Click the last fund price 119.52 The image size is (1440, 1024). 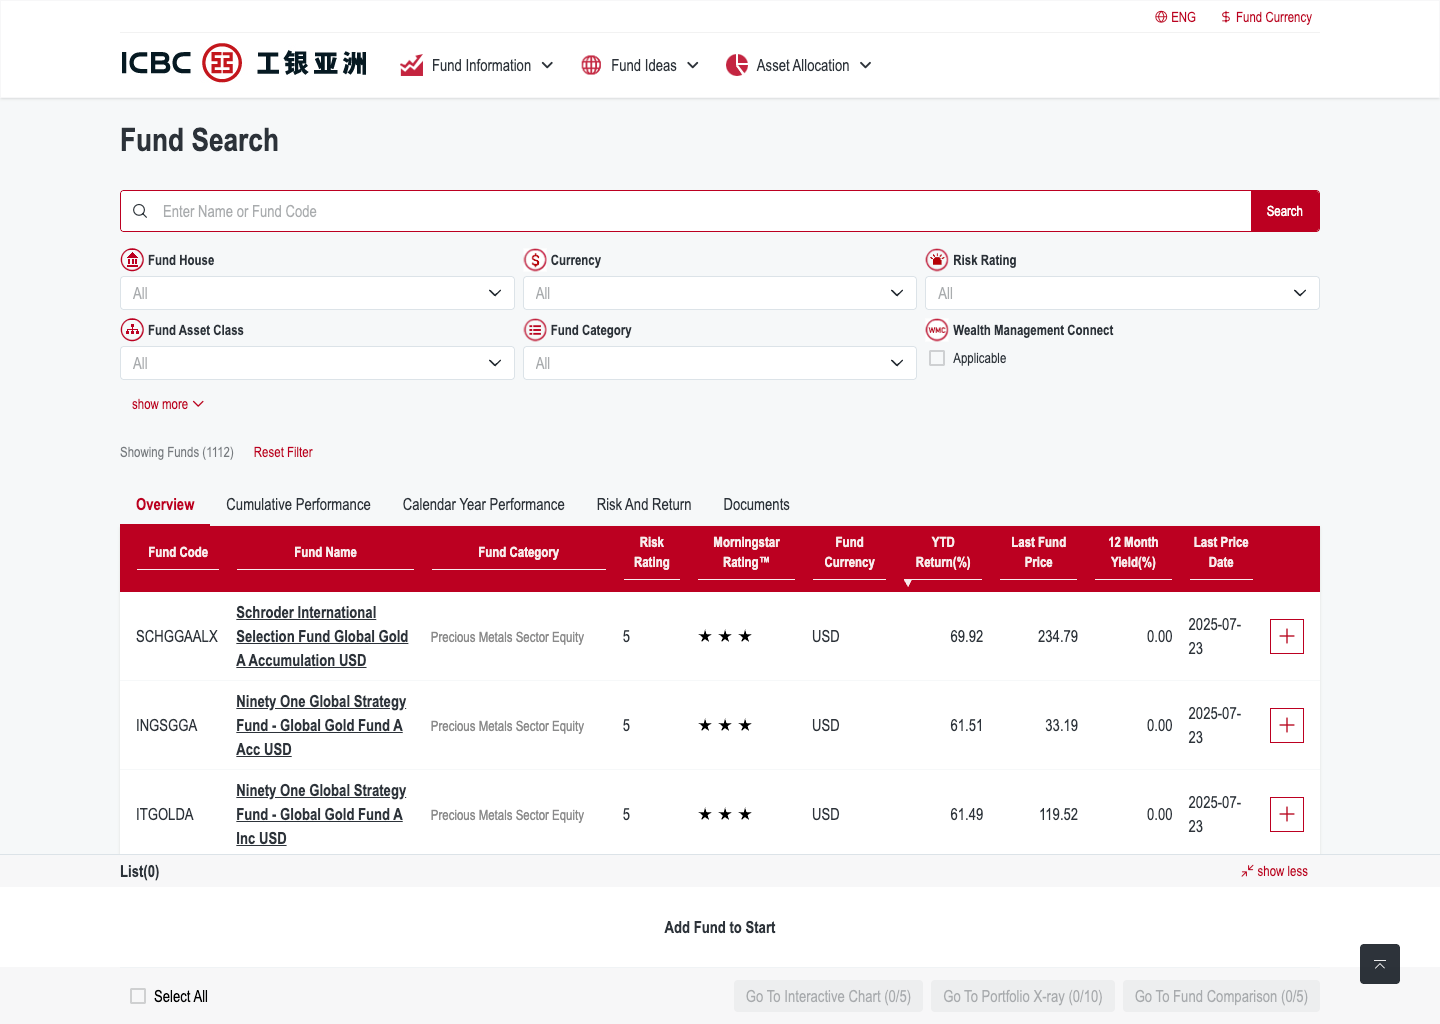(x=1058, y=814)
